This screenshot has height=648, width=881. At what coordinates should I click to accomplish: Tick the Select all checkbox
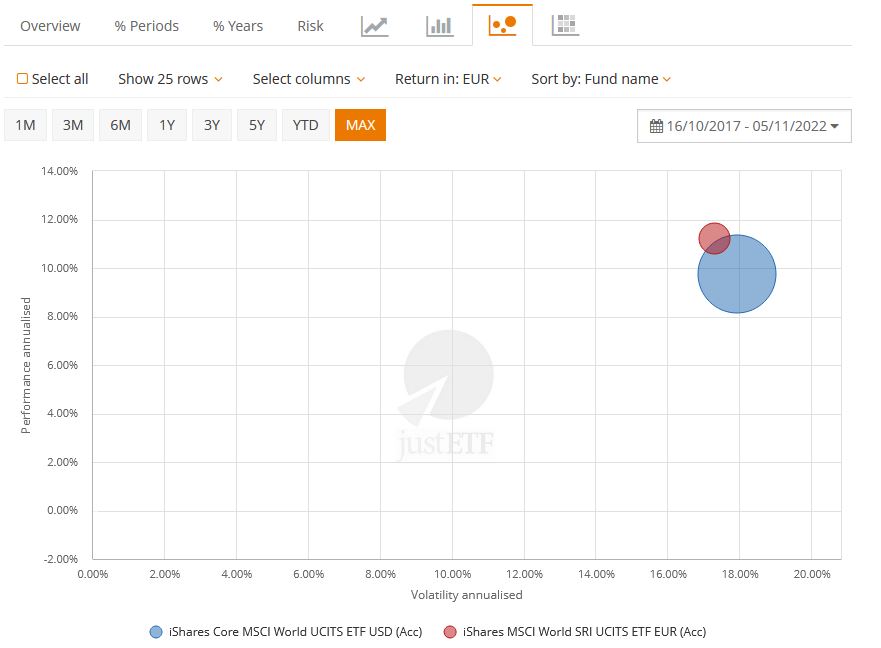coord(22,79)
